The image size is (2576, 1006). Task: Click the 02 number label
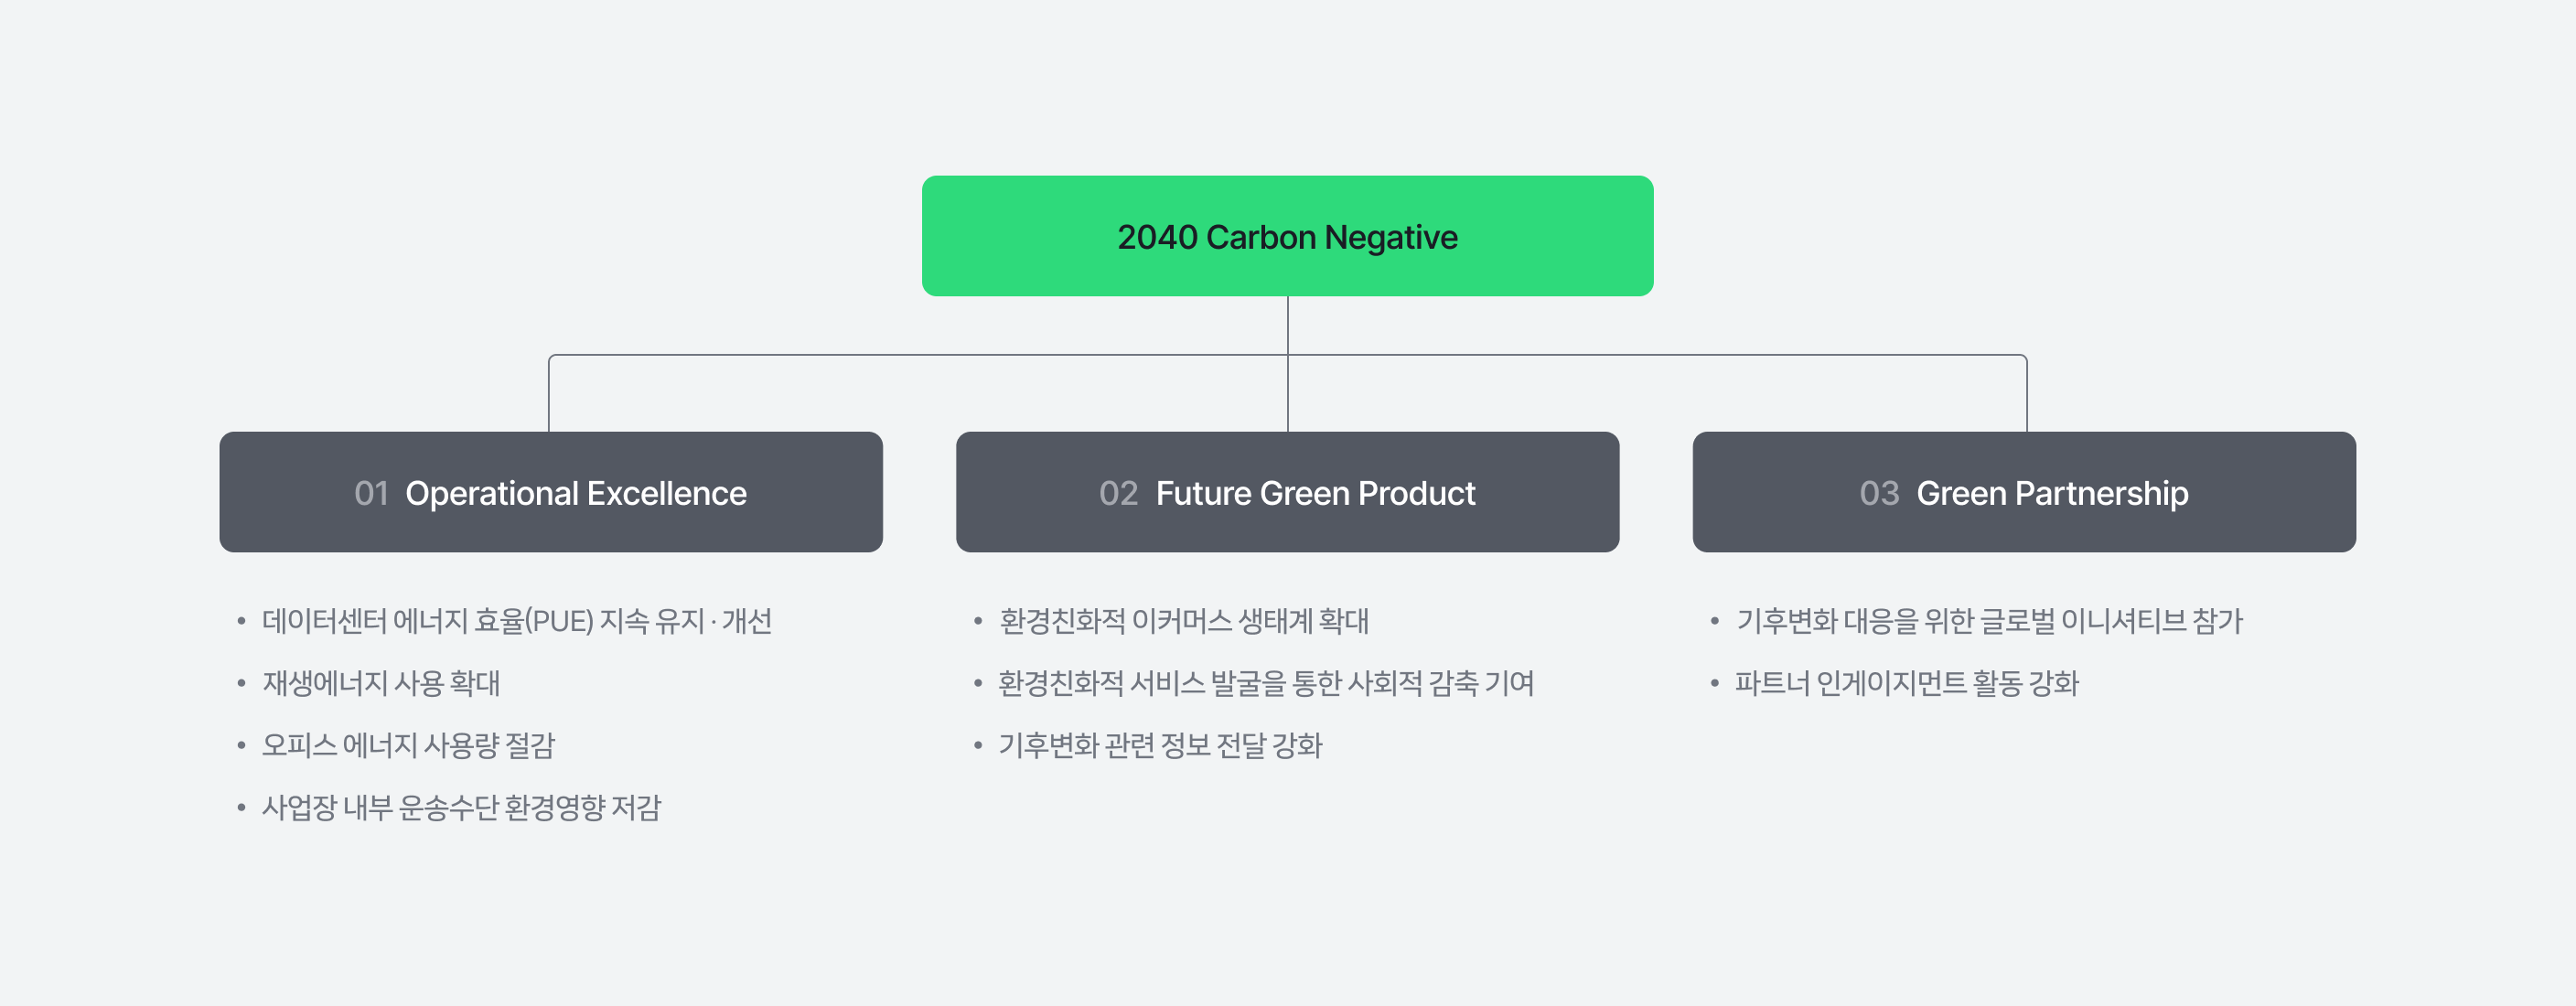click(x=1118, y=493)
